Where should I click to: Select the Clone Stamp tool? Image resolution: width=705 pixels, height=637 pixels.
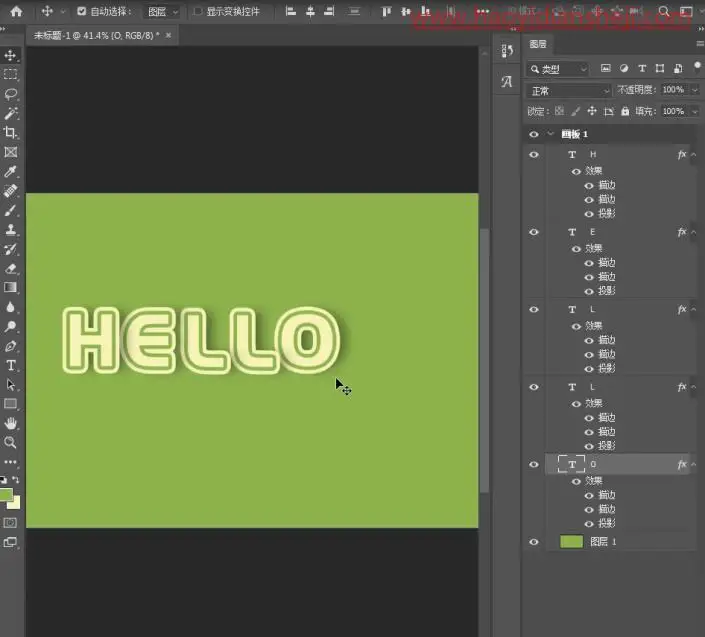click(10, 230)
